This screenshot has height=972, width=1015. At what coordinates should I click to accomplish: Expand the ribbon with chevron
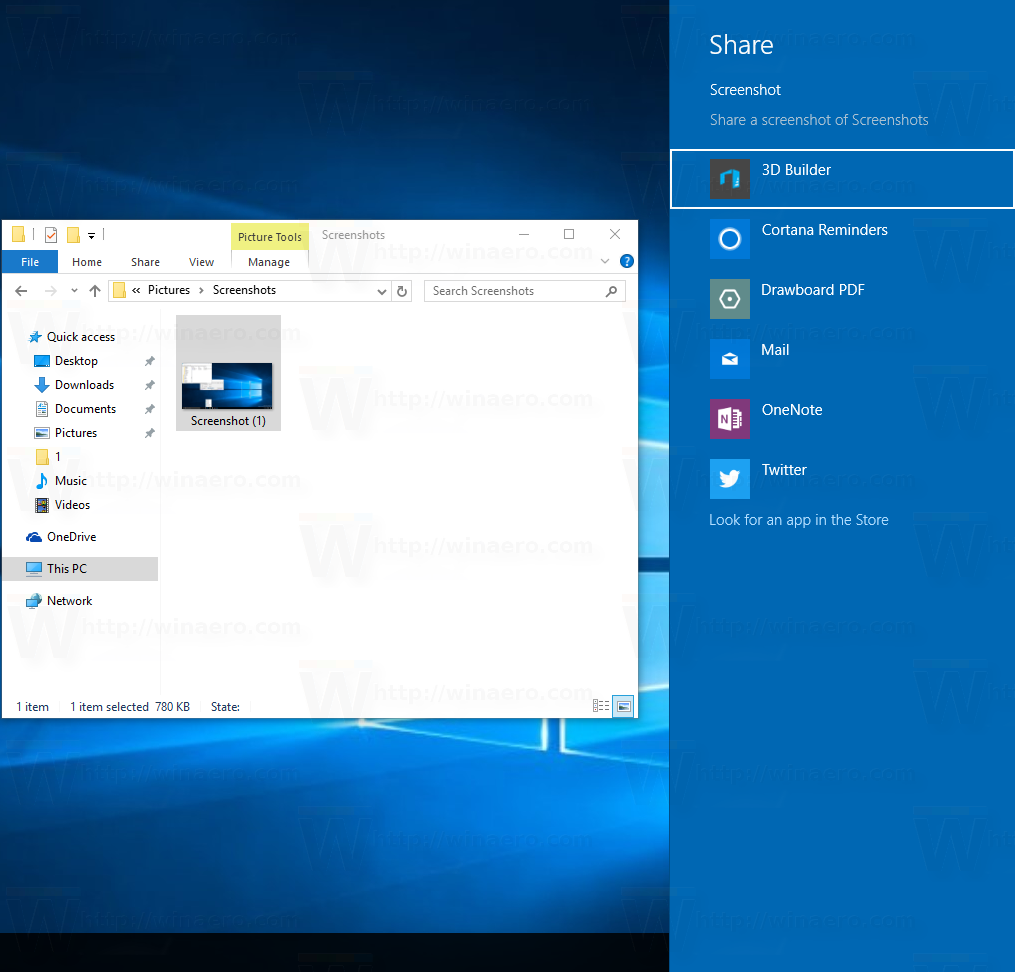pos(605,261)
